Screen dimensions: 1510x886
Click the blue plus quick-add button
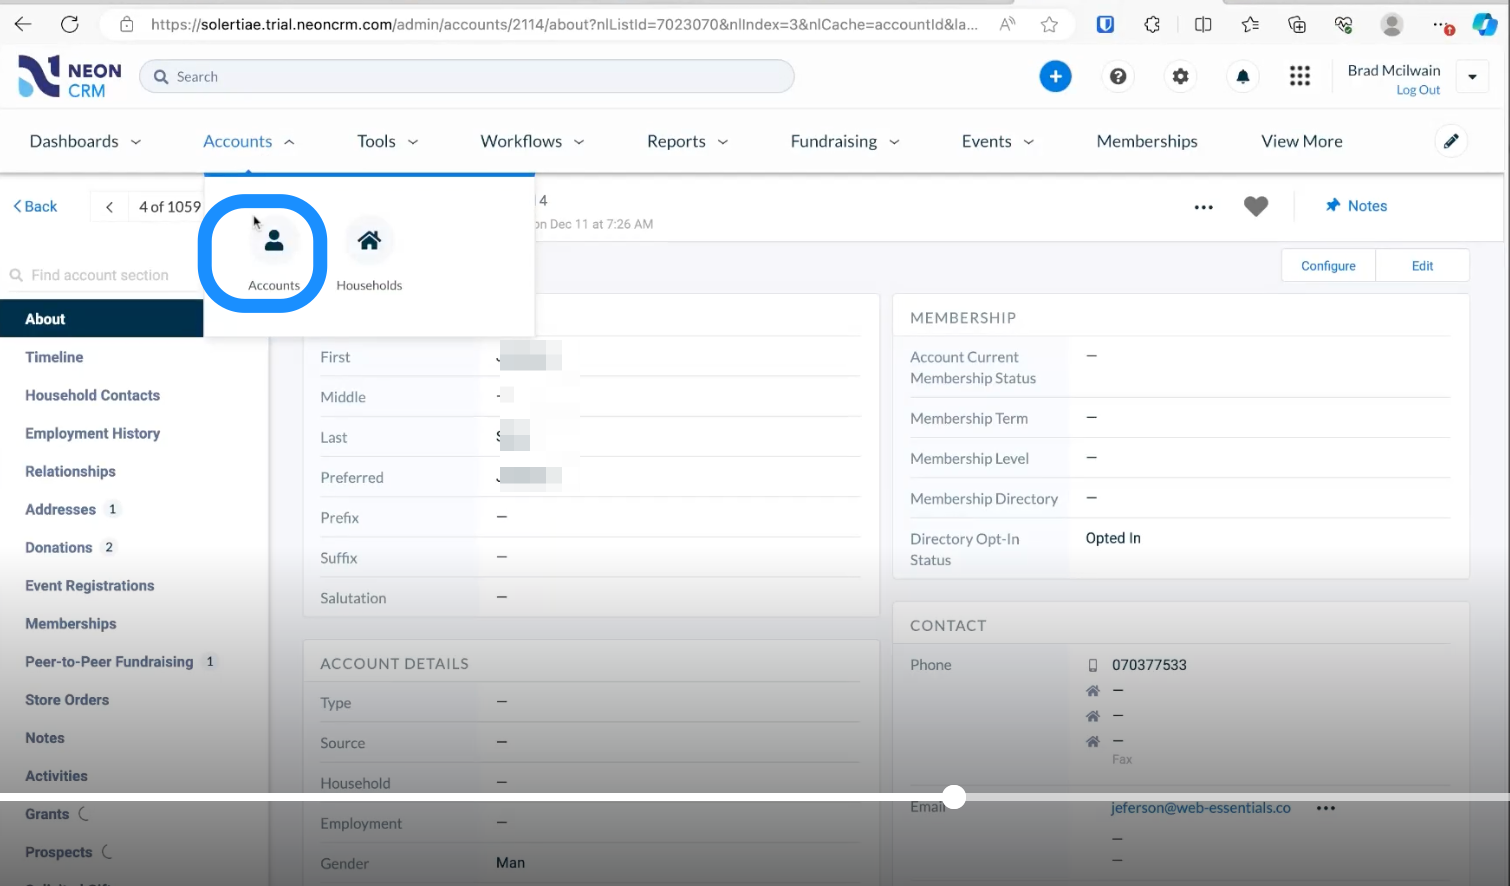click(x=1055, y=76)
